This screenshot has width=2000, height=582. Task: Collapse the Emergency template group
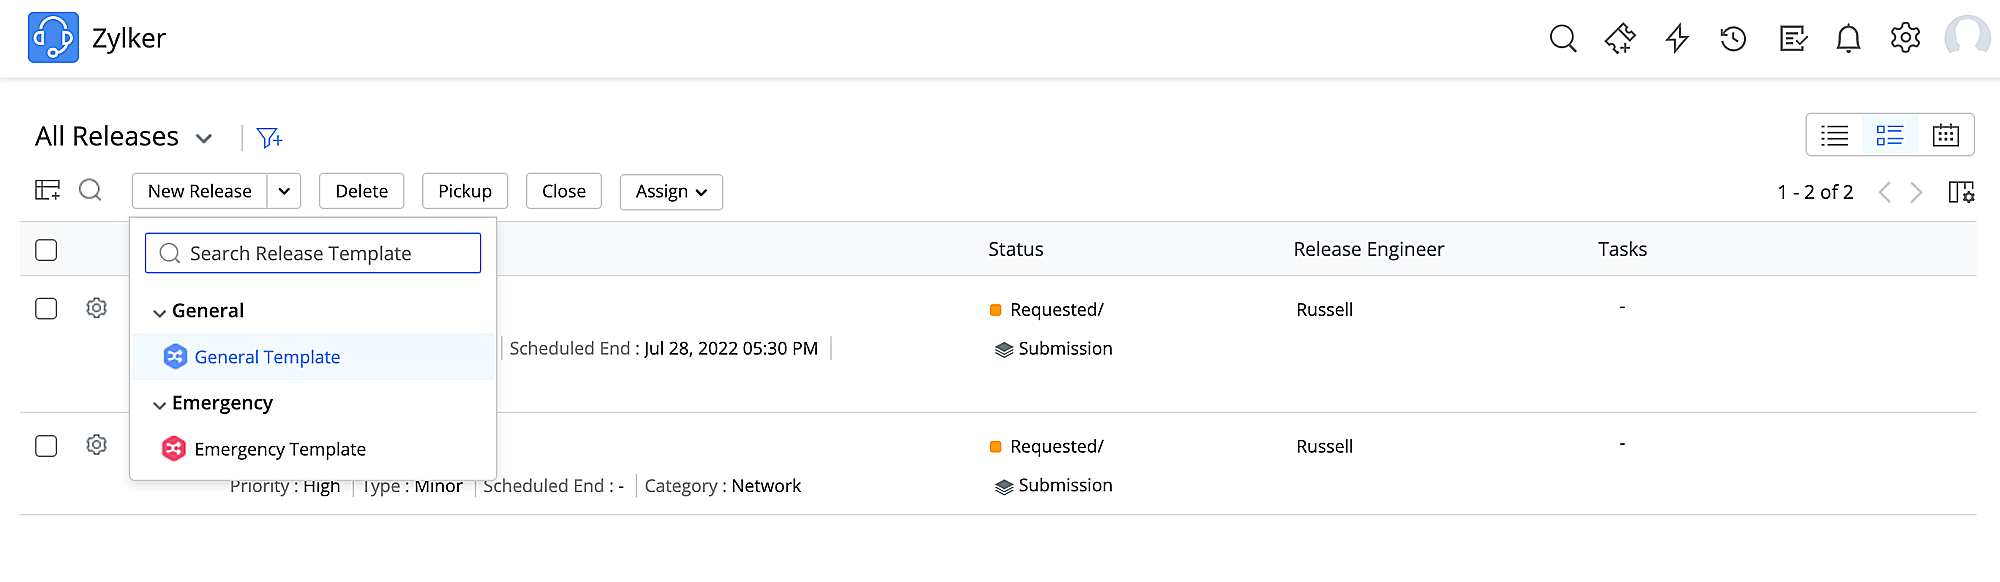point(159,404)
